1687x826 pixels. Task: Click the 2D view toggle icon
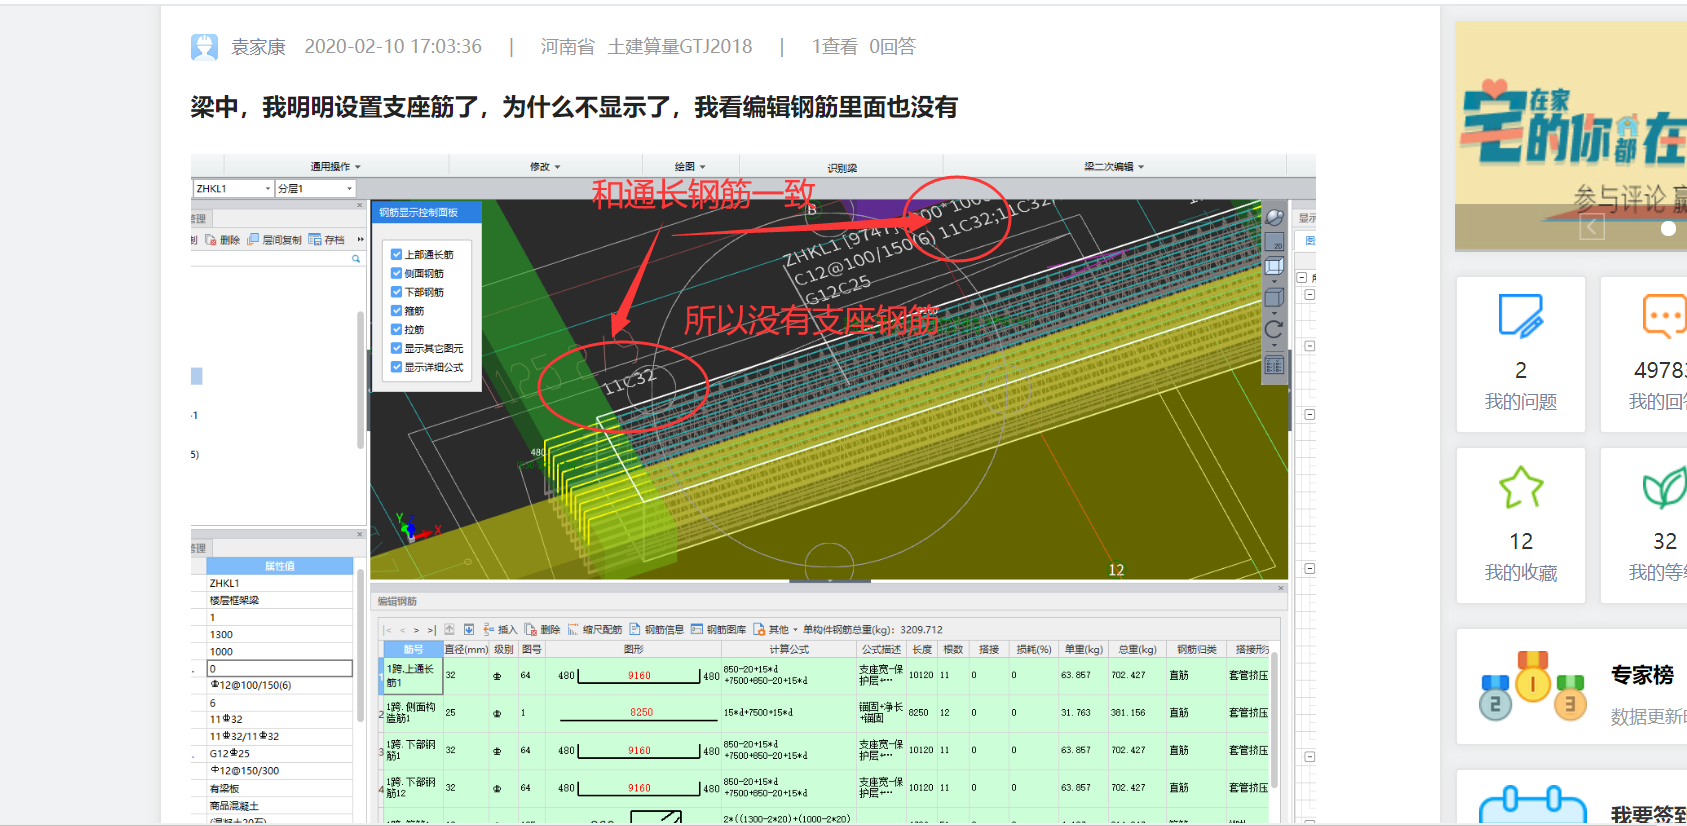pyautogui.click(x=1274, y=241)
